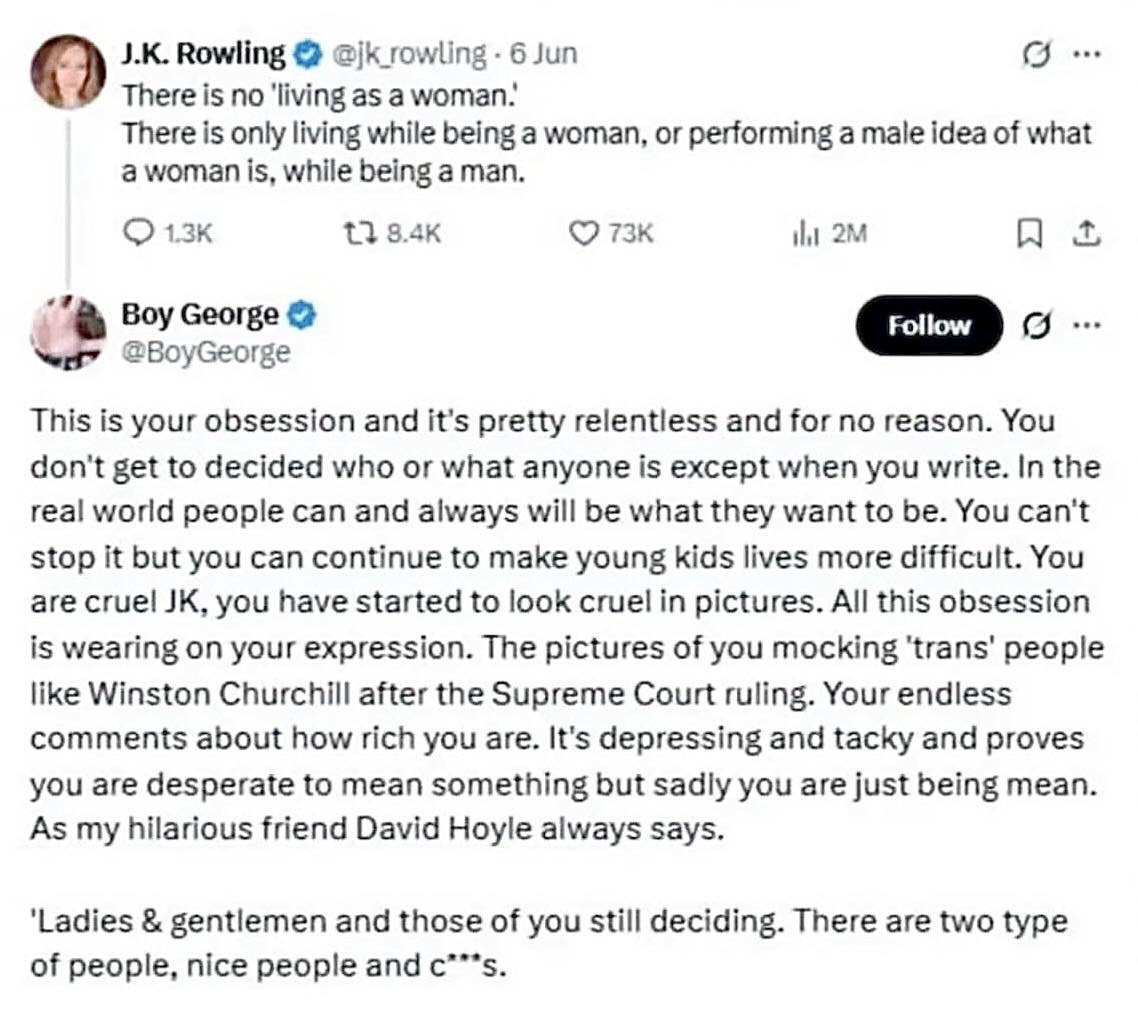This screenshot has height=1028, width=1138.
Task: Open the @BoyGeorge handle link
Action: (x=205, y=352)
